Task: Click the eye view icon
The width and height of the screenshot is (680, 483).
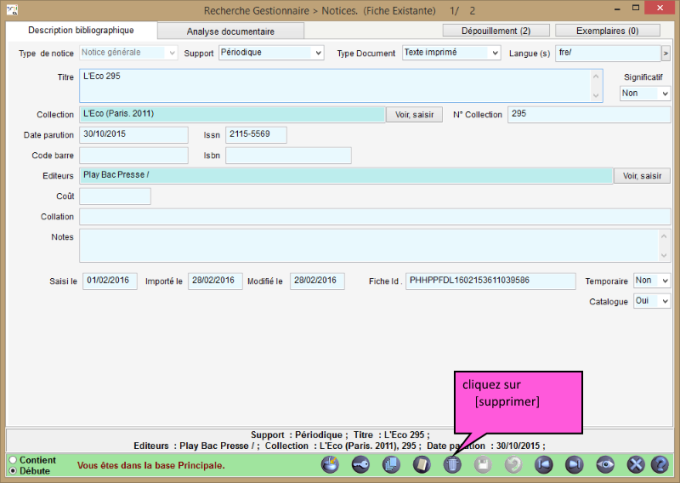Action: (604, 465)
